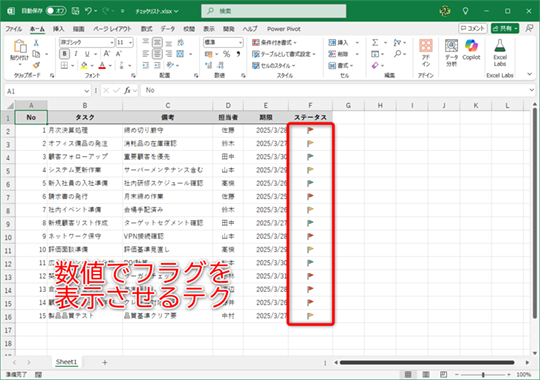The image size is (540, 380).
Task: Click the Paste clipboard icon
Action: [x=20, y=46]
